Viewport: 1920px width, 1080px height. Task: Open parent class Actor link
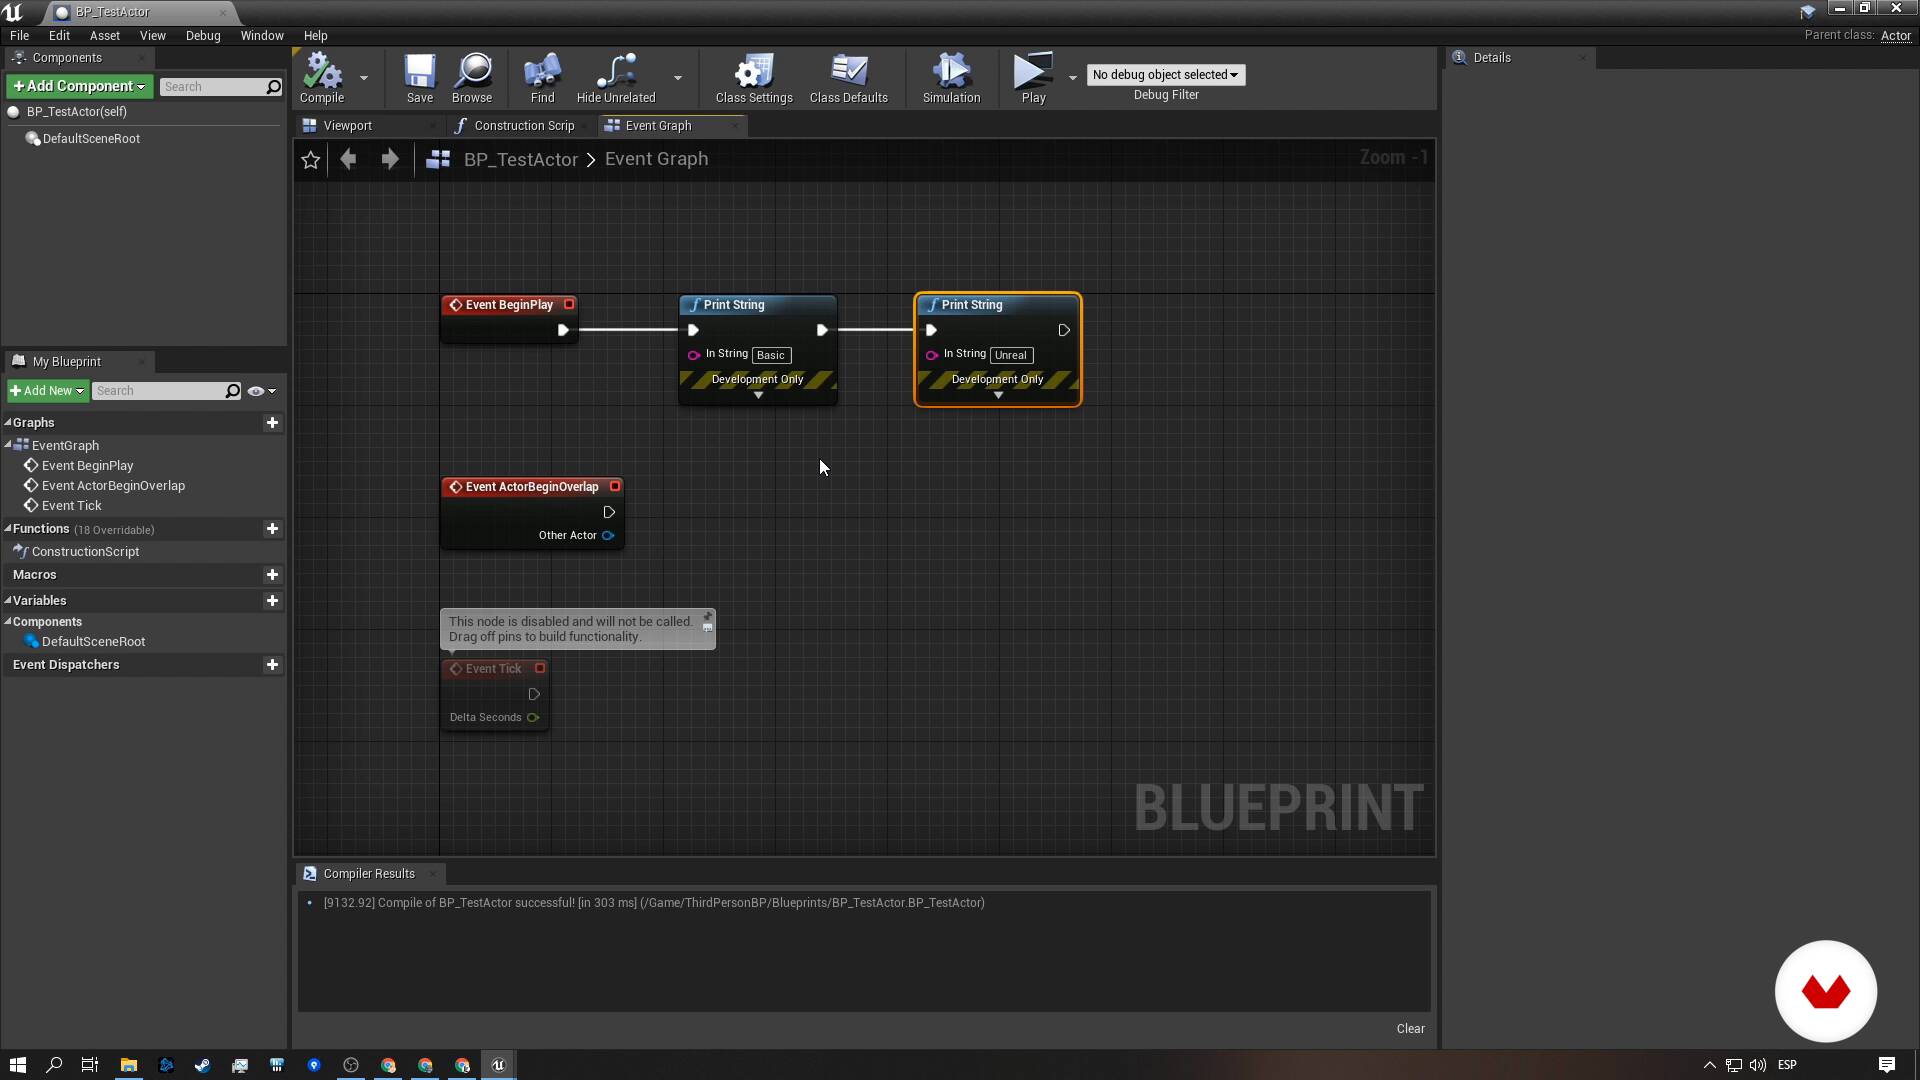(1895, 36)
